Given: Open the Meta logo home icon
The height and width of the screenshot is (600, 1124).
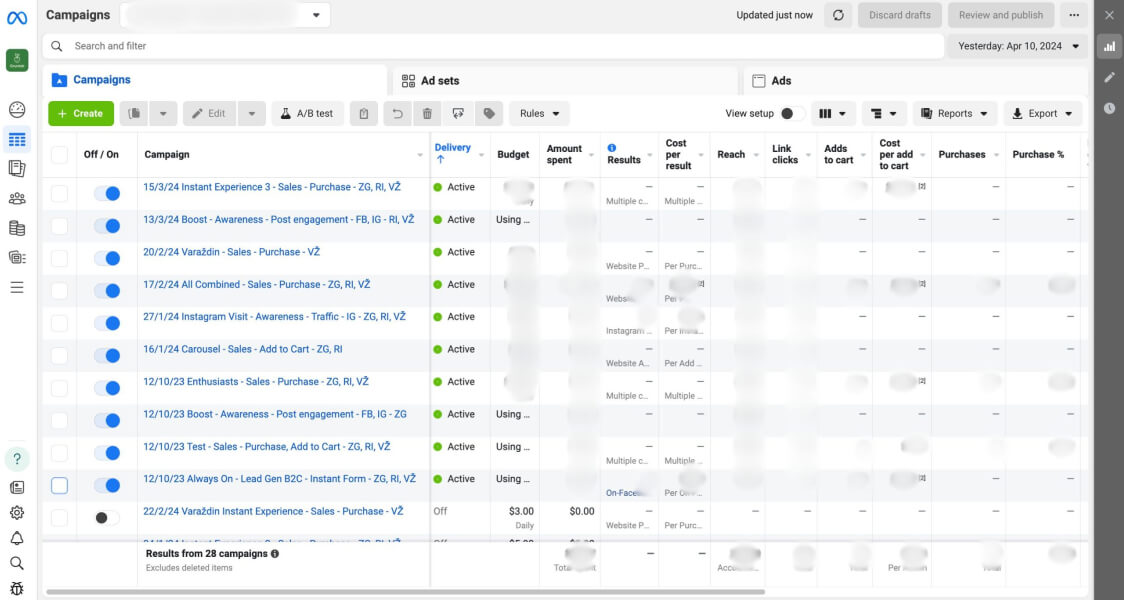Looking at the screenshot, I should pyautogui.click(x=17, y=18).
